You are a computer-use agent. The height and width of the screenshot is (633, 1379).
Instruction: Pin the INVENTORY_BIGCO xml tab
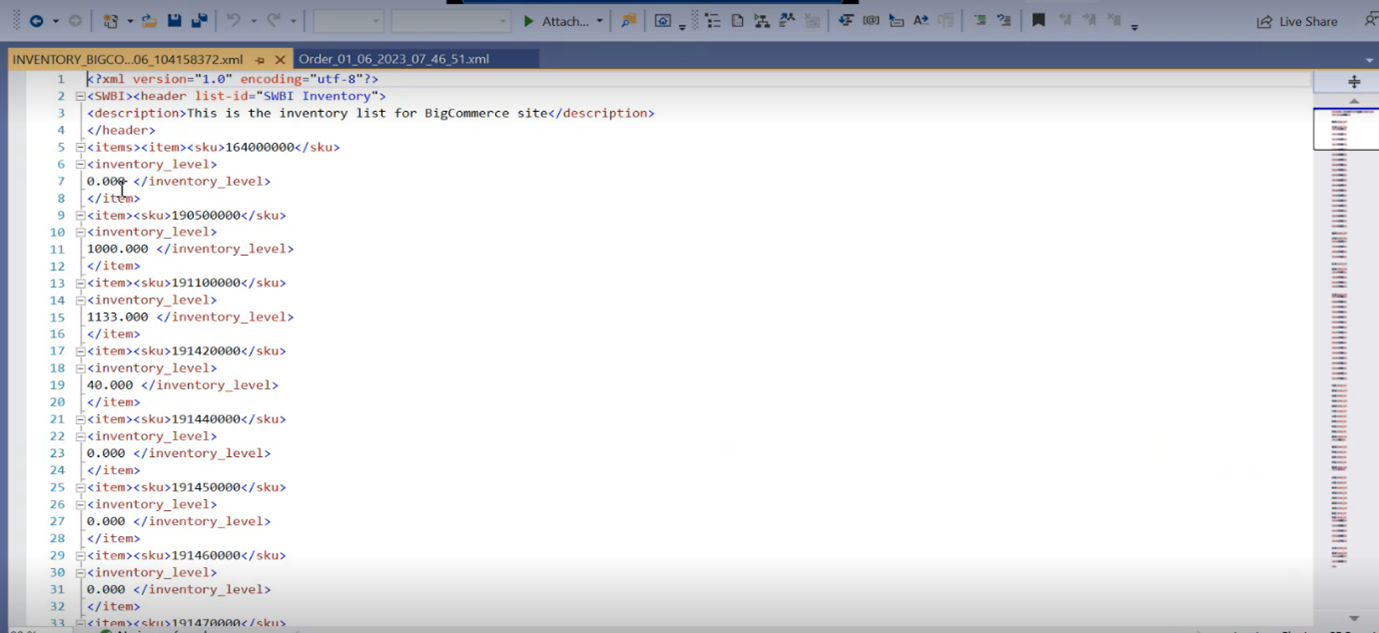[x=260, y=60]
